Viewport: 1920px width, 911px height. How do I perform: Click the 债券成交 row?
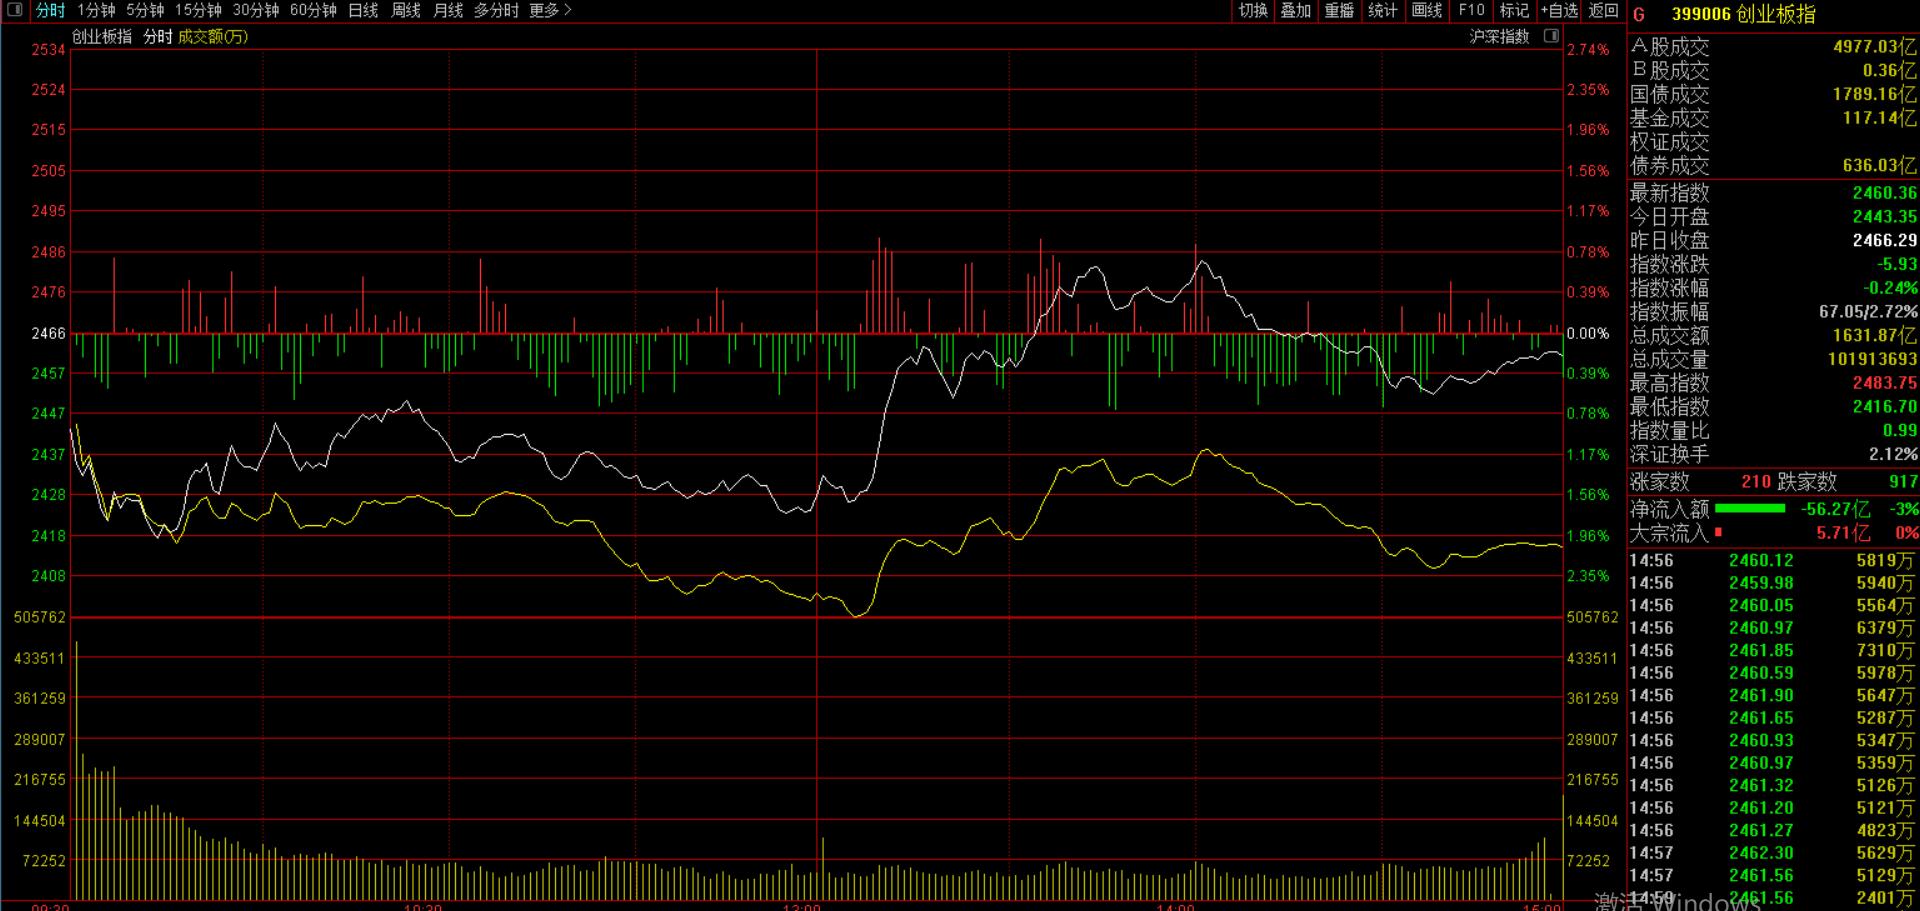tap(1773, 166)
